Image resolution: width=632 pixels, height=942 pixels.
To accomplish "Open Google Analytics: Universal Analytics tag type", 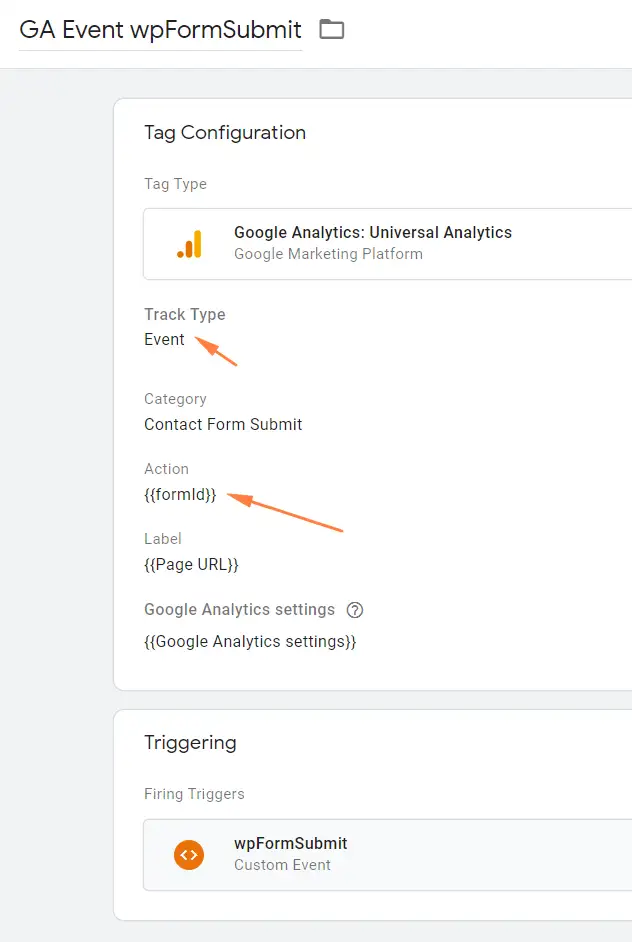I will [372, 232].
